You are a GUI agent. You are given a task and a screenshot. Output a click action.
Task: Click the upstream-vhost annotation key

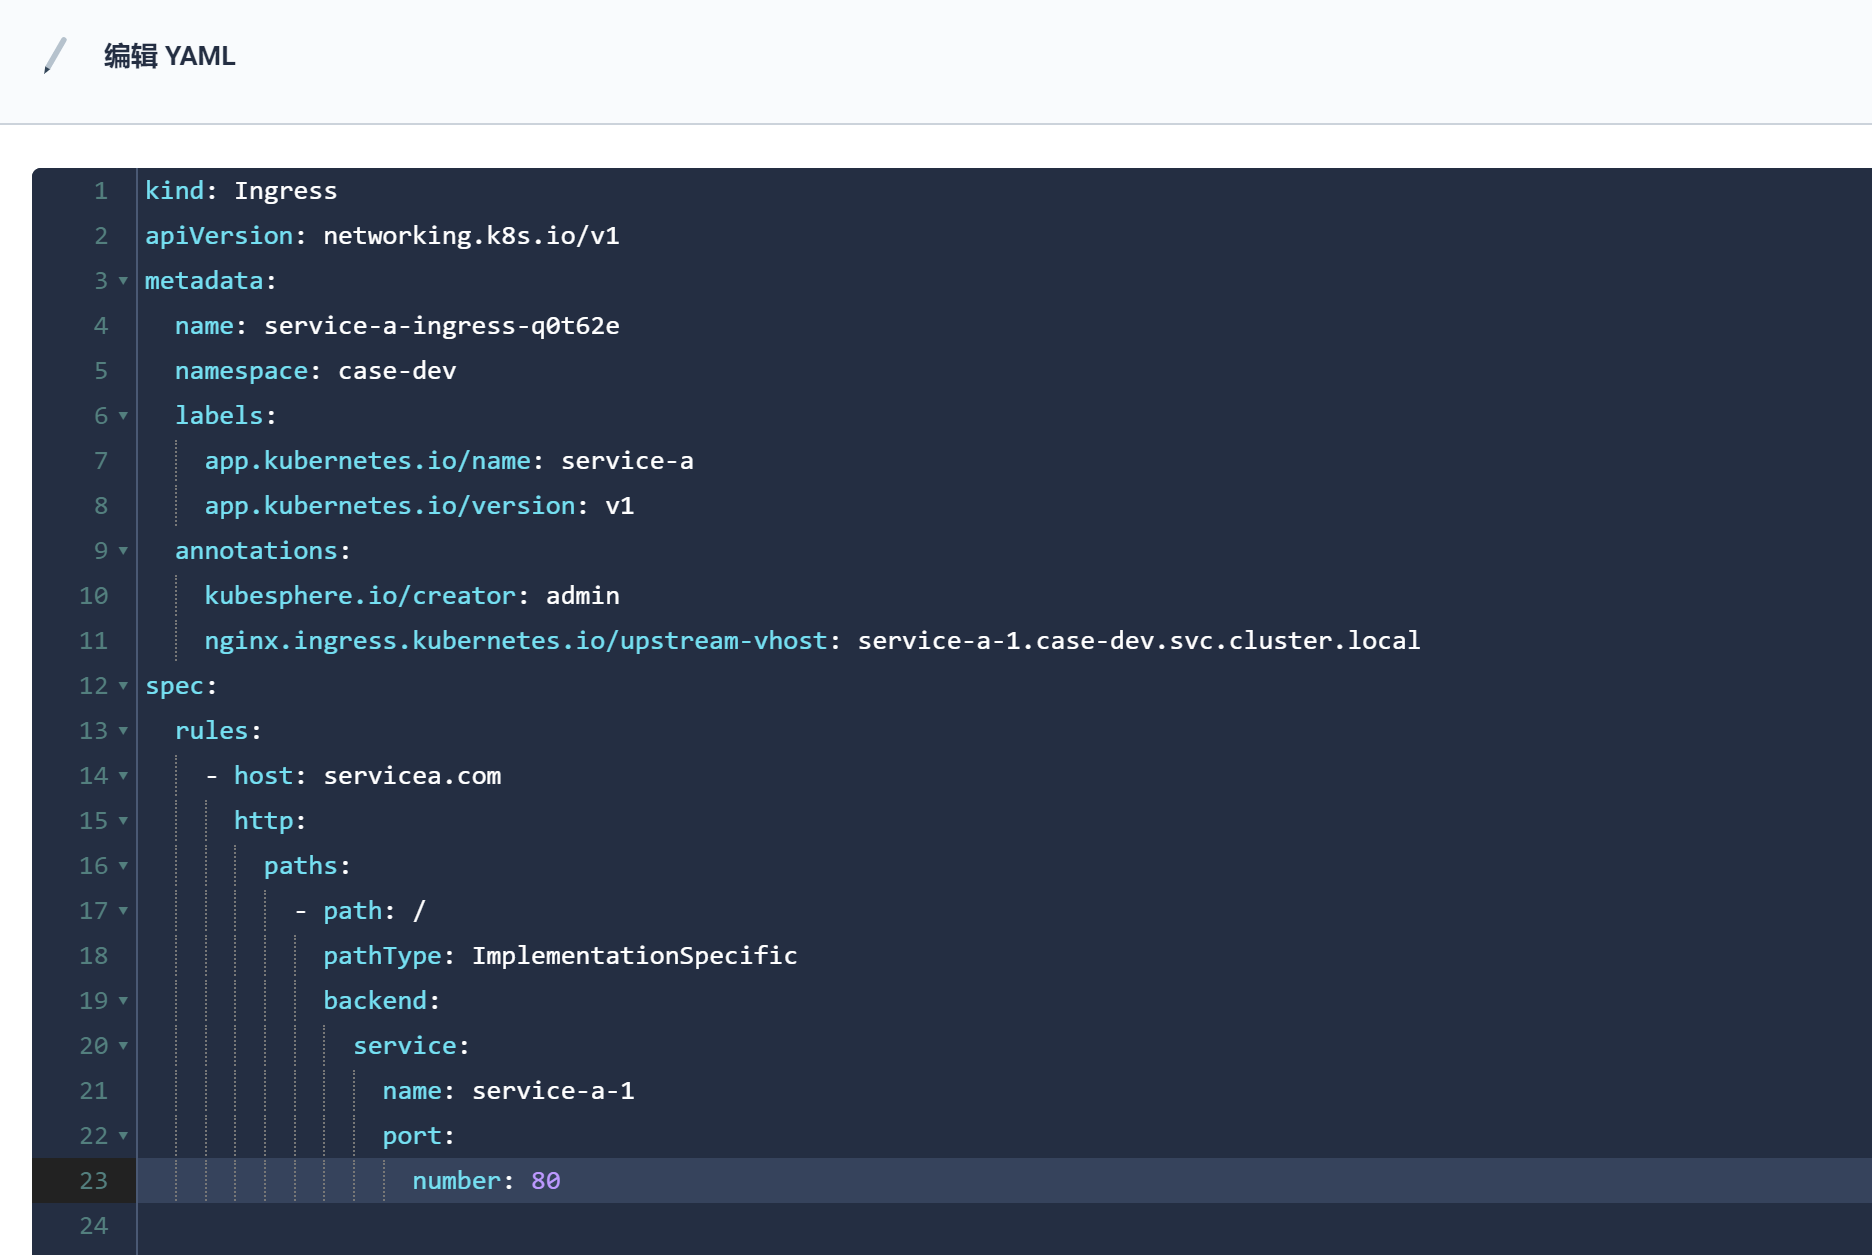[x=516, y=641]
